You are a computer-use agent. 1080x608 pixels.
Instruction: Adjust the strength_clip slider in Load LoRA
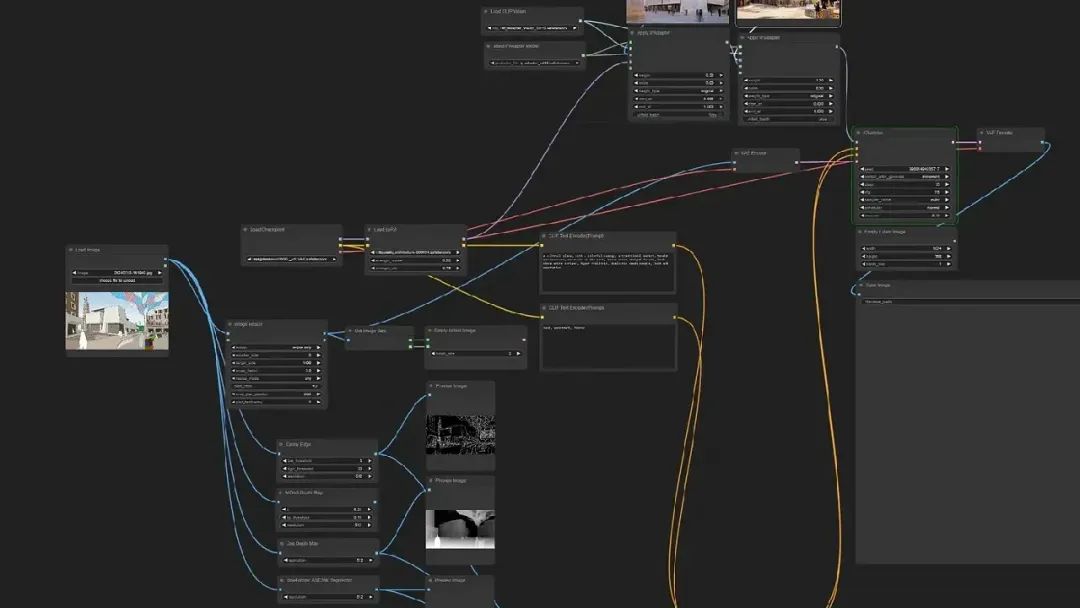[x=415, y=268]
